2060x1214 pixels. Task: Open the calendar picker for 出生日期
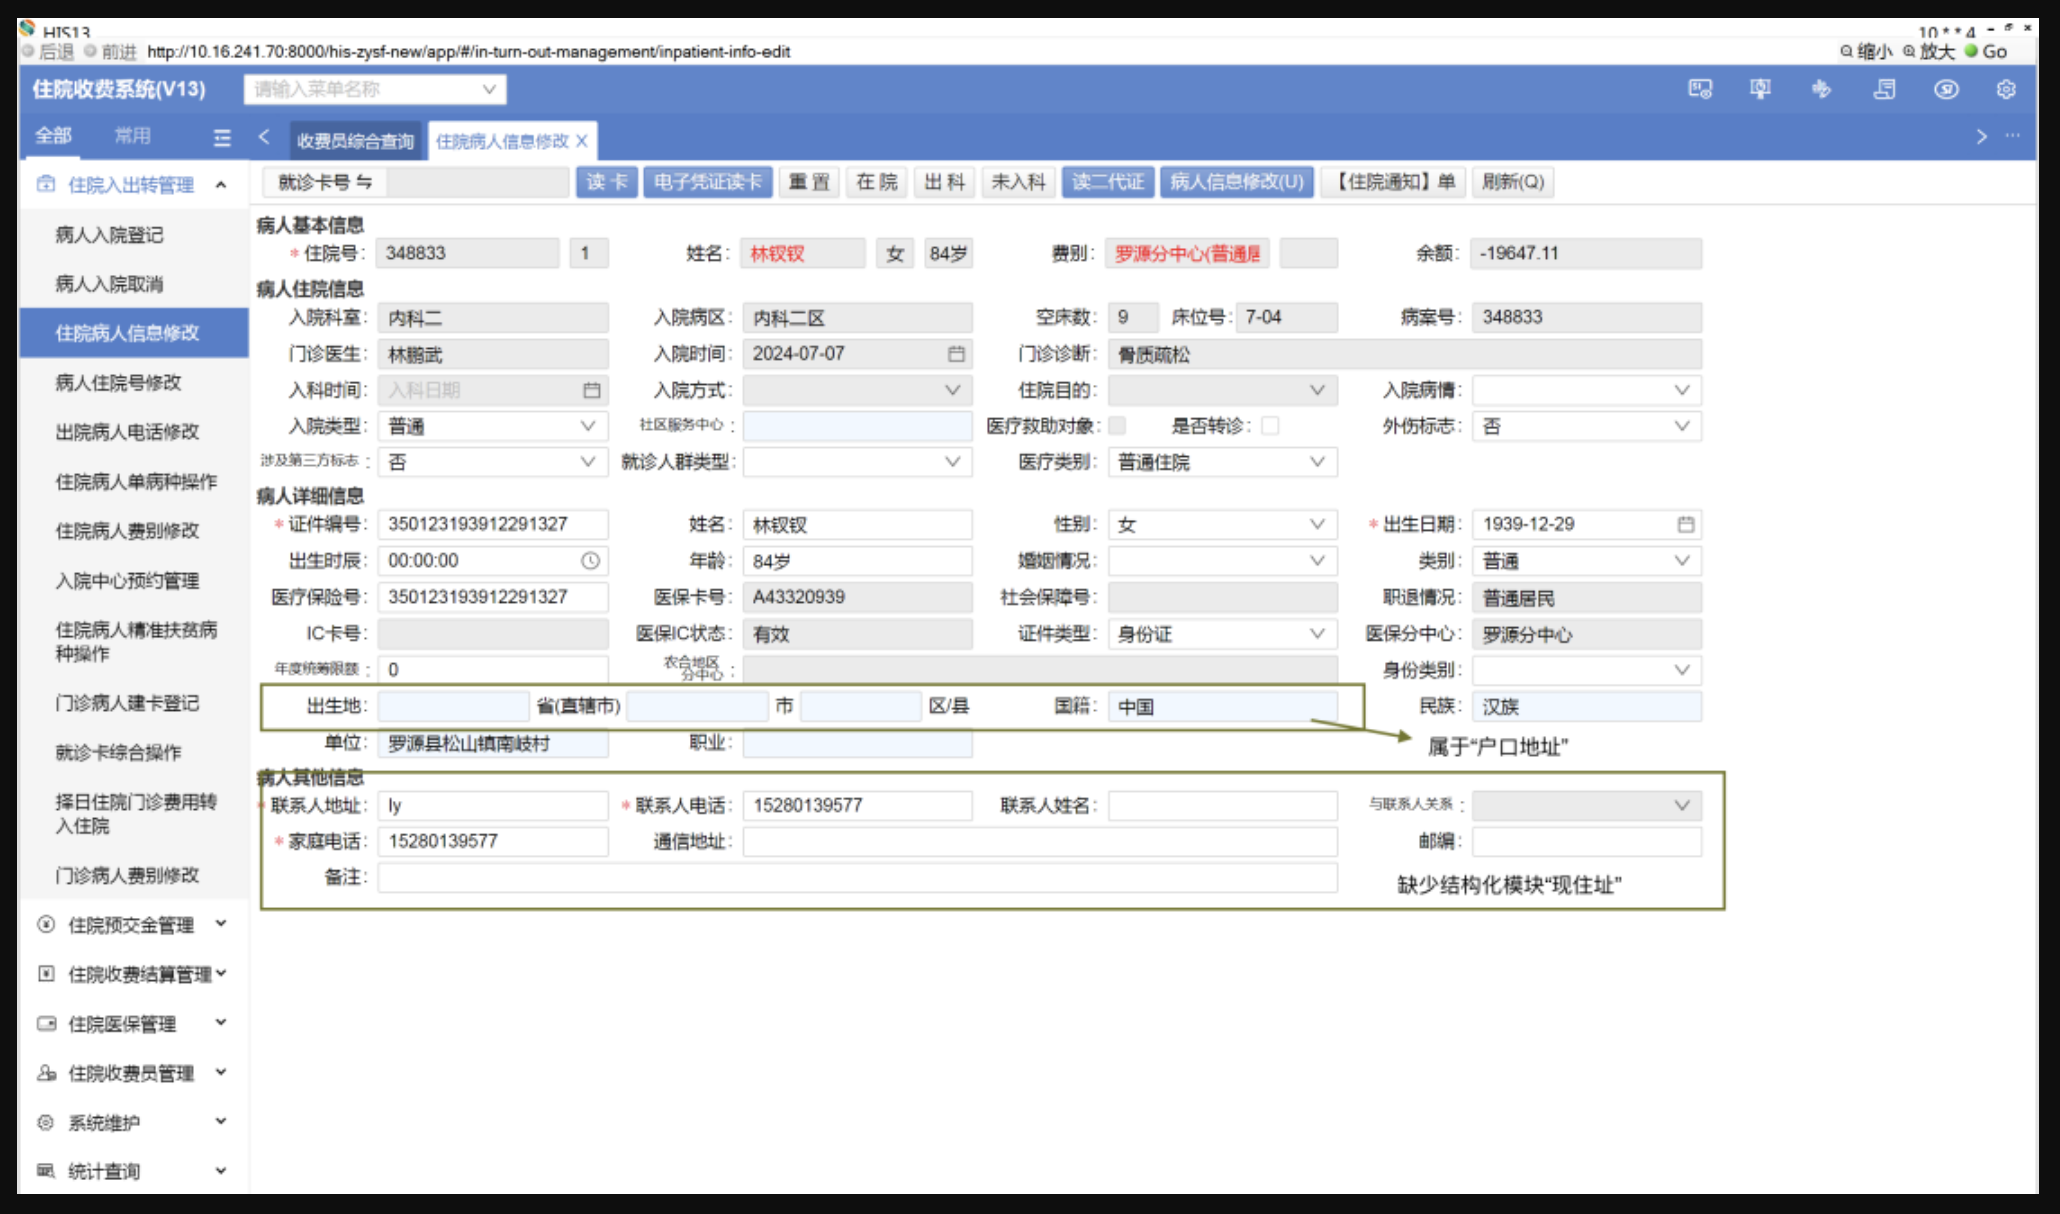click(x=1685, y=524)
